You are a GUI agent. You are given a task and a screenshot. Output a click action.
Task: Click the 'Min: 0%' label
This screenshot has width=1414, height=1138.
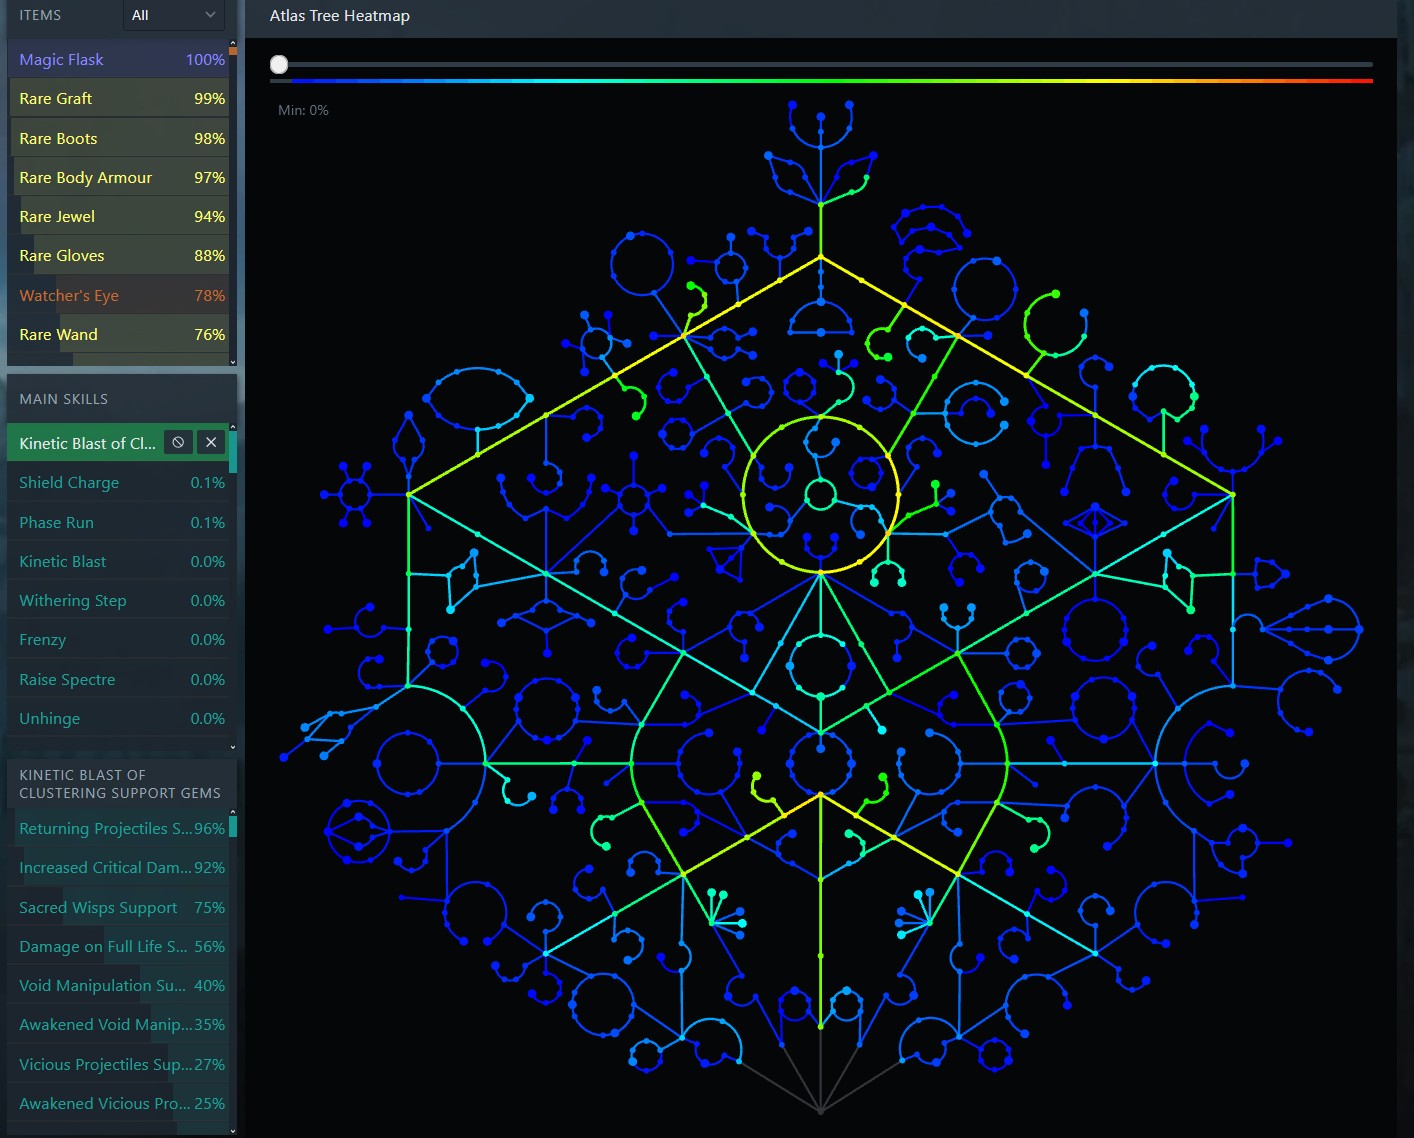click(x=303, y=110)
